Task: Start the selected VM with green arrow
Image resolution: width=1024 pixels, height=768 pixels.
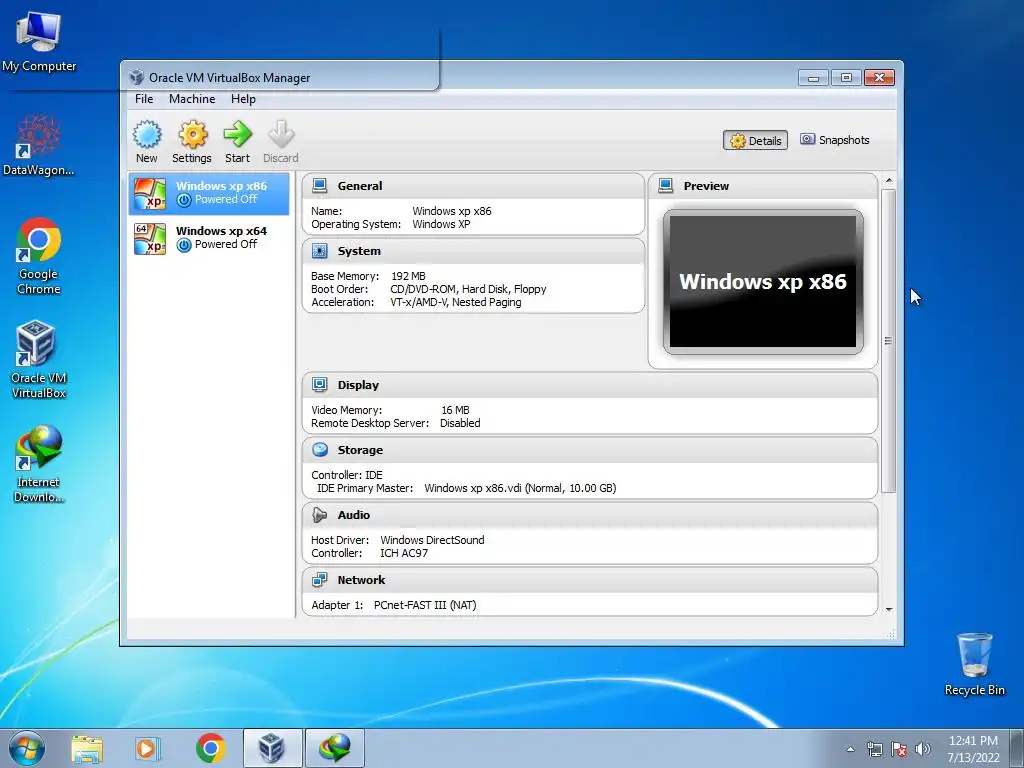Action: 238,134
